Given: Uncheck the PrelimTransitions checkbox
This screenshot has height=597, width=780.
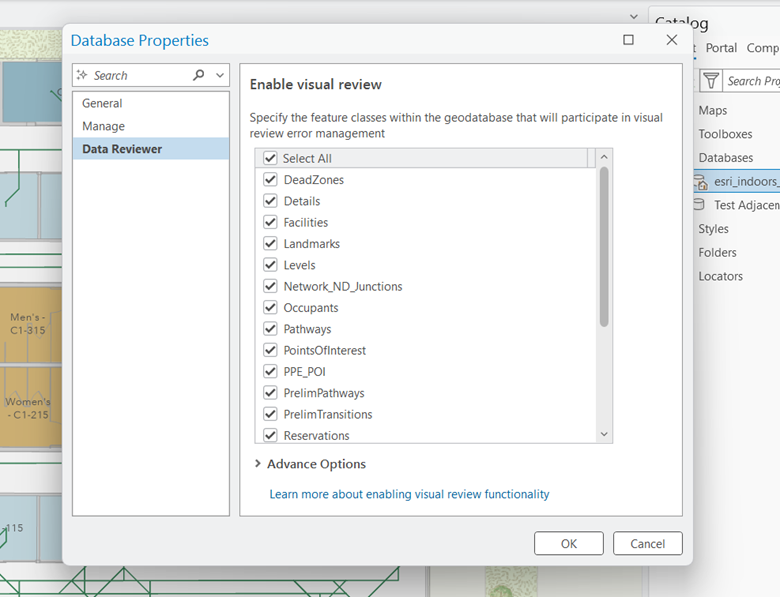Looking at the screenshot, I should coord(270,414).
